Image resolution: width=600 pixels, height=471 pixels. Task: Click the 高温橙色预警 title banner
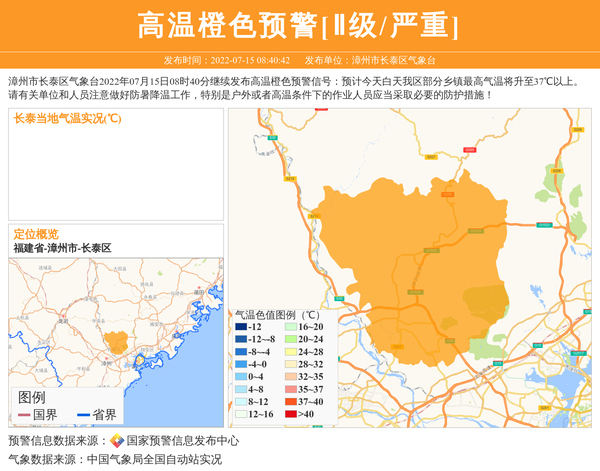(x=299, y=25)
